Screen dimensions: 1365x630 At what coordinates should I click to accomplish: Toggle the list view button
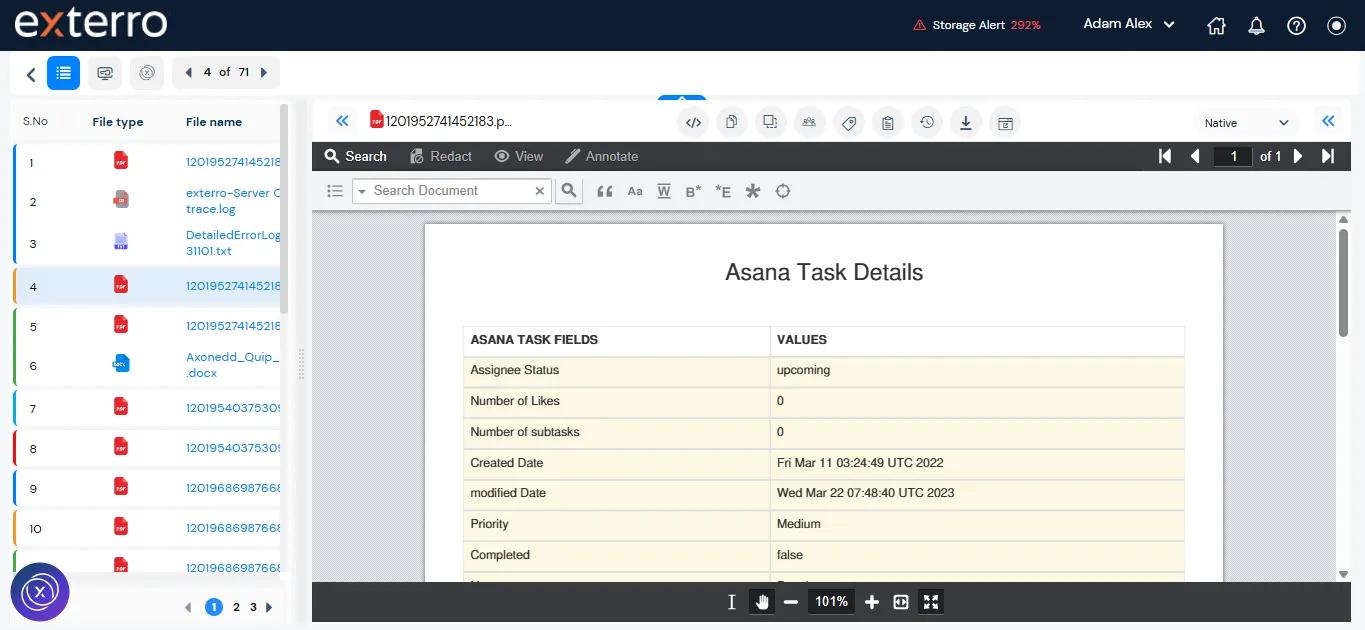coord(63,73)
